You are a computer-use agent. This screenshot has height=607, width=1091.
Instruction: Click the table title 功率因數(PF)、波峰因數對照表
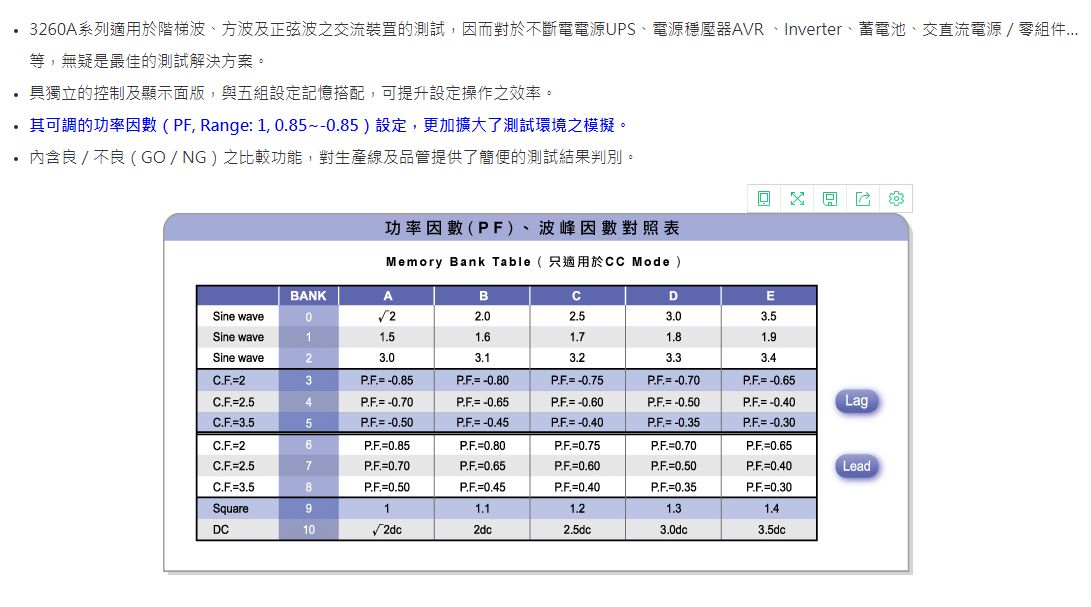pyautogui.click(x=533, y=228)
